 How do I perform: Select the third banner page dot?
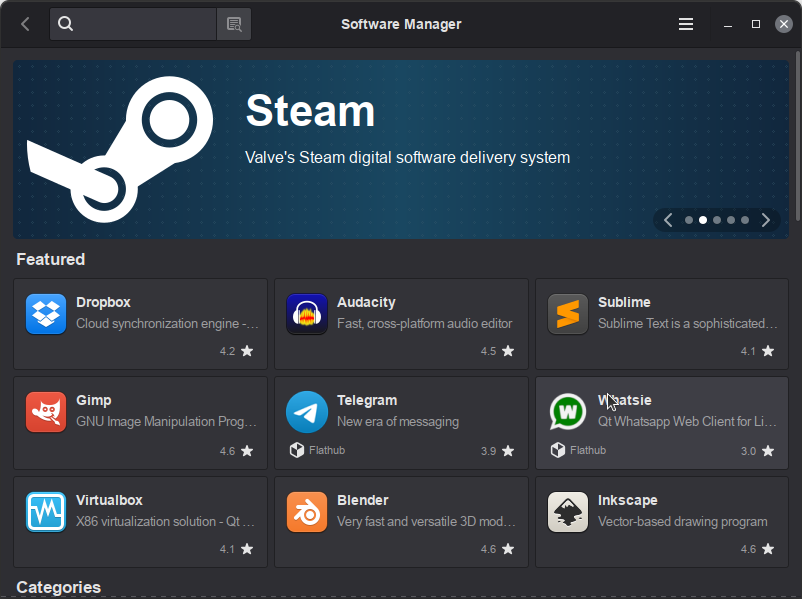pyautogui.click(x=717, y=220)
